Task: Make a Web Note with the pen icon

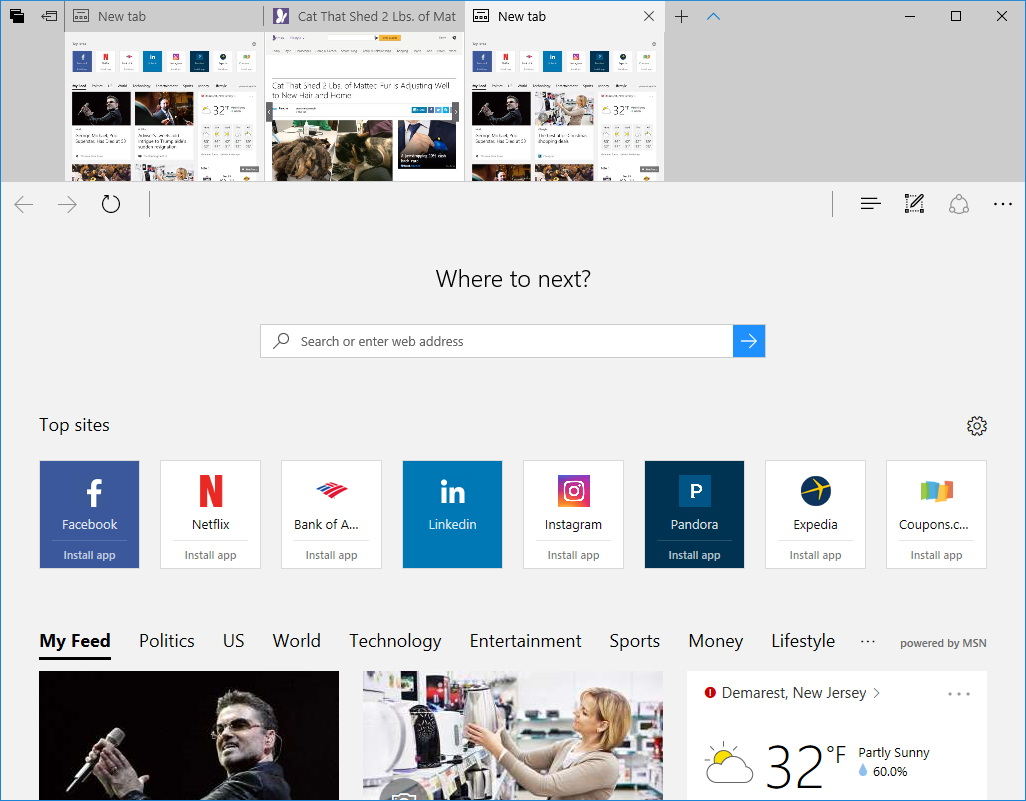Action: (x=914, y=204)
